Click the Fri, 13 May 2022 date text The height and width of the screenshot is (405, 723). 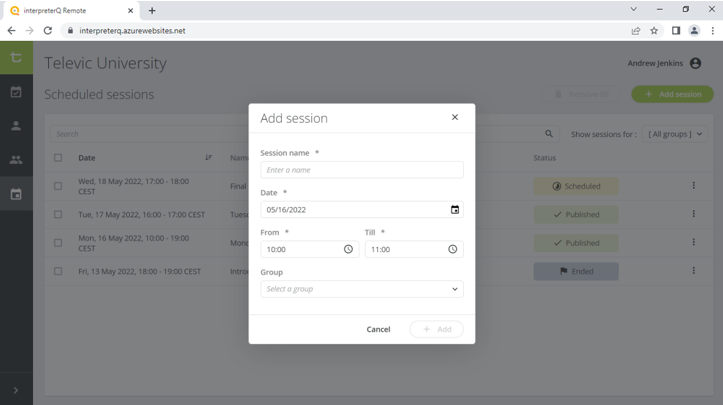coord(139,271)
